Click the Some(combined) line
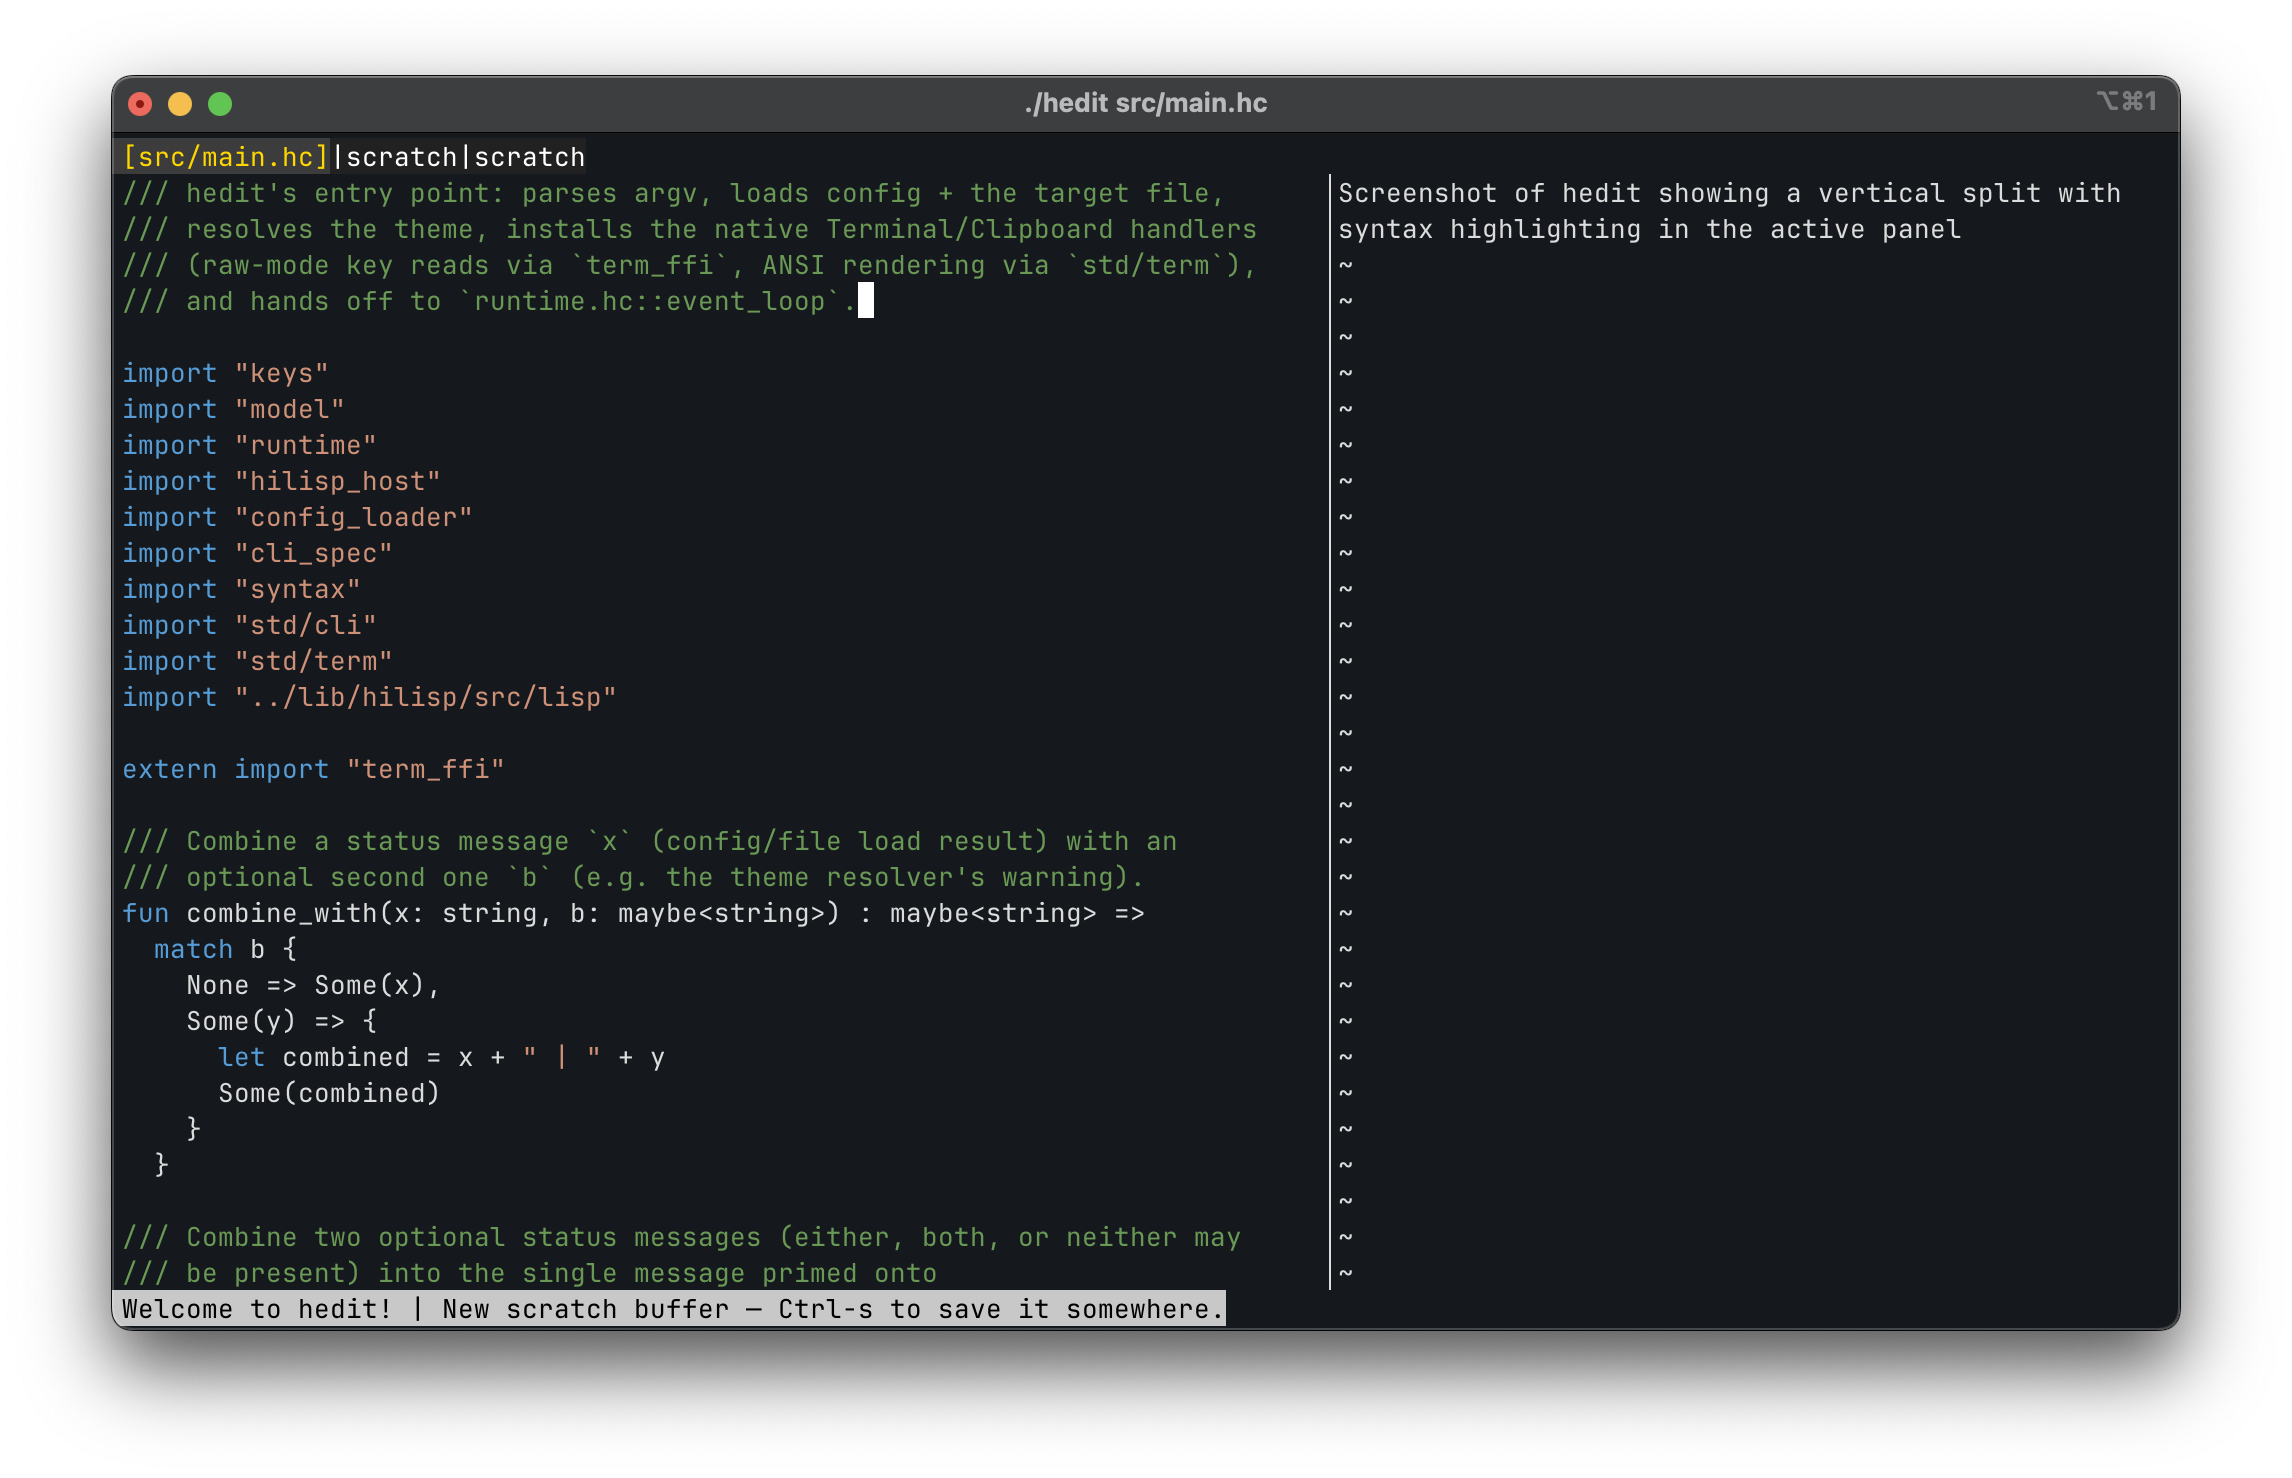This screenshot has height=1478, width=2292. [x=330, y=1093]
